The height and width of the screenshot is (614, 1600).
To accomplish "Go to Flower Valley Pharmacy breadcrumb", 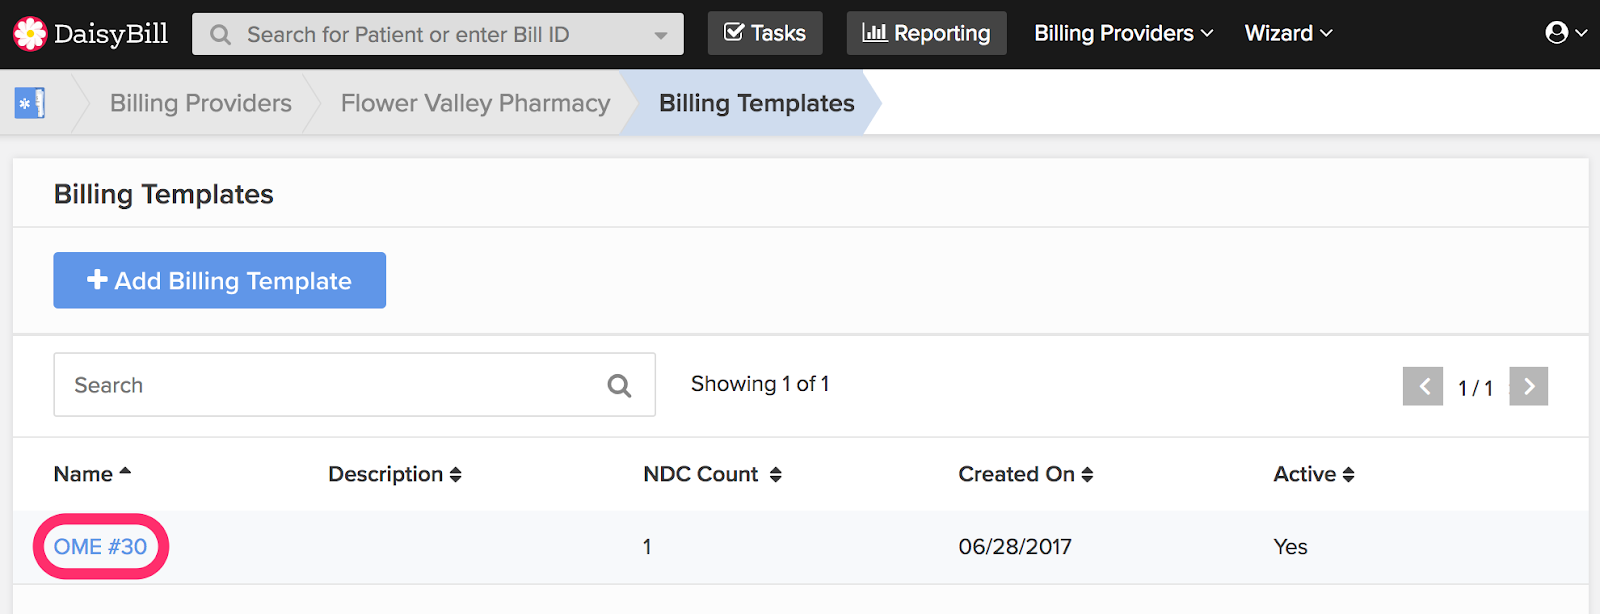I will (475, 103).
